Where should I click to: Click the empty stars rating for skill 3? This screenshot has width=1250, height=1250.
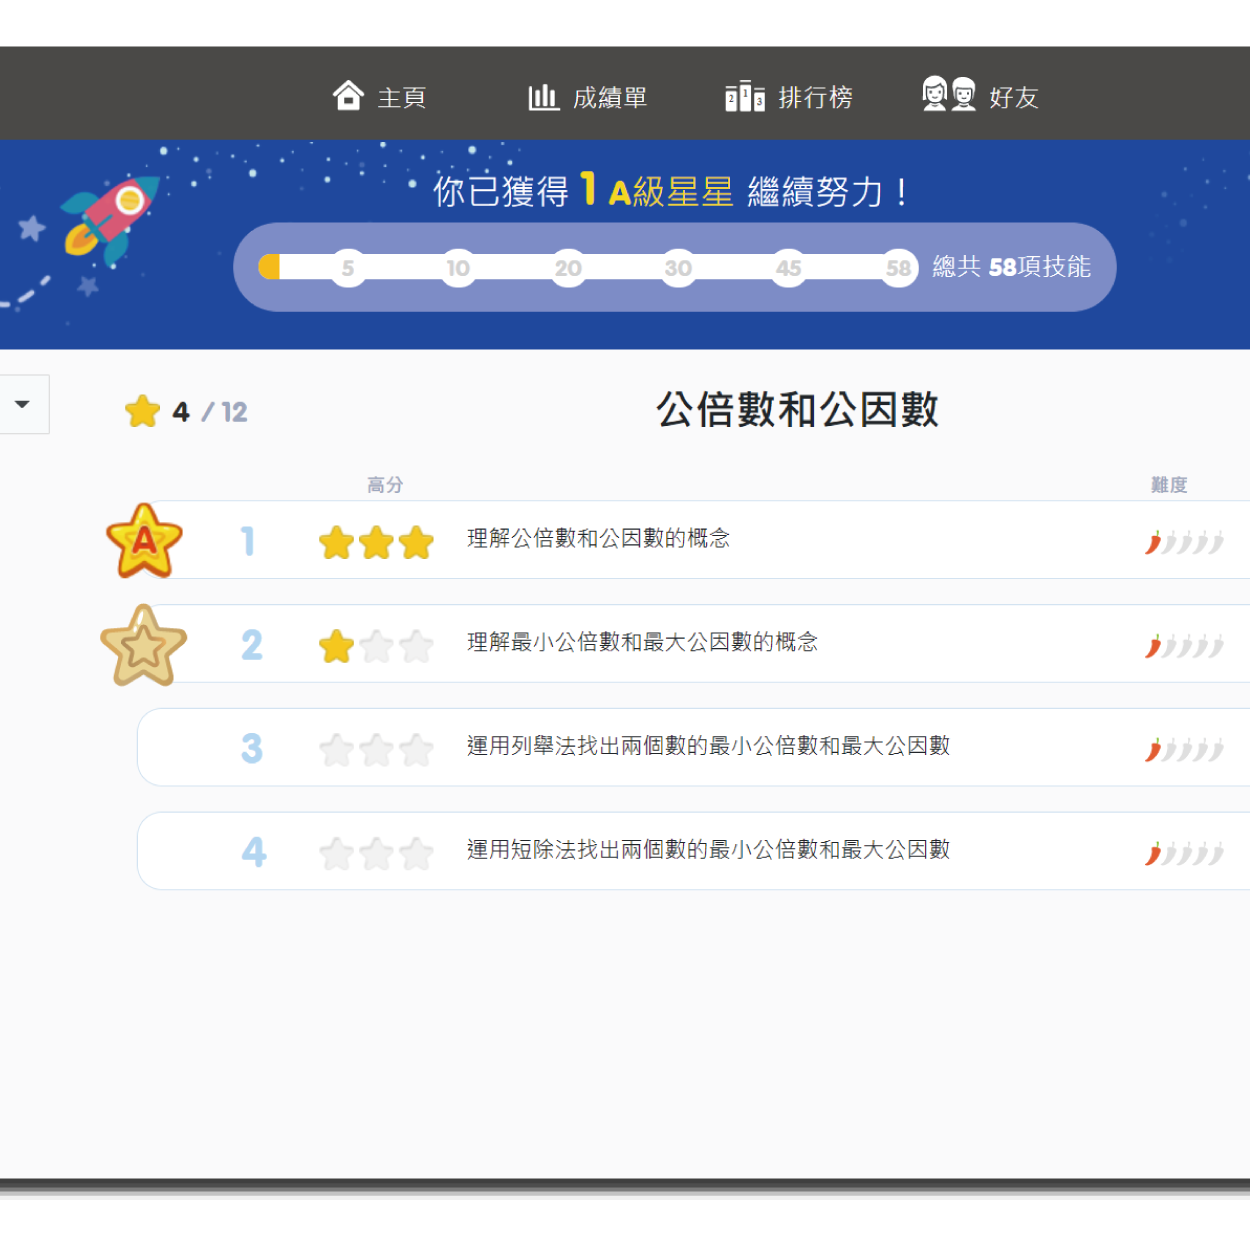376,750
